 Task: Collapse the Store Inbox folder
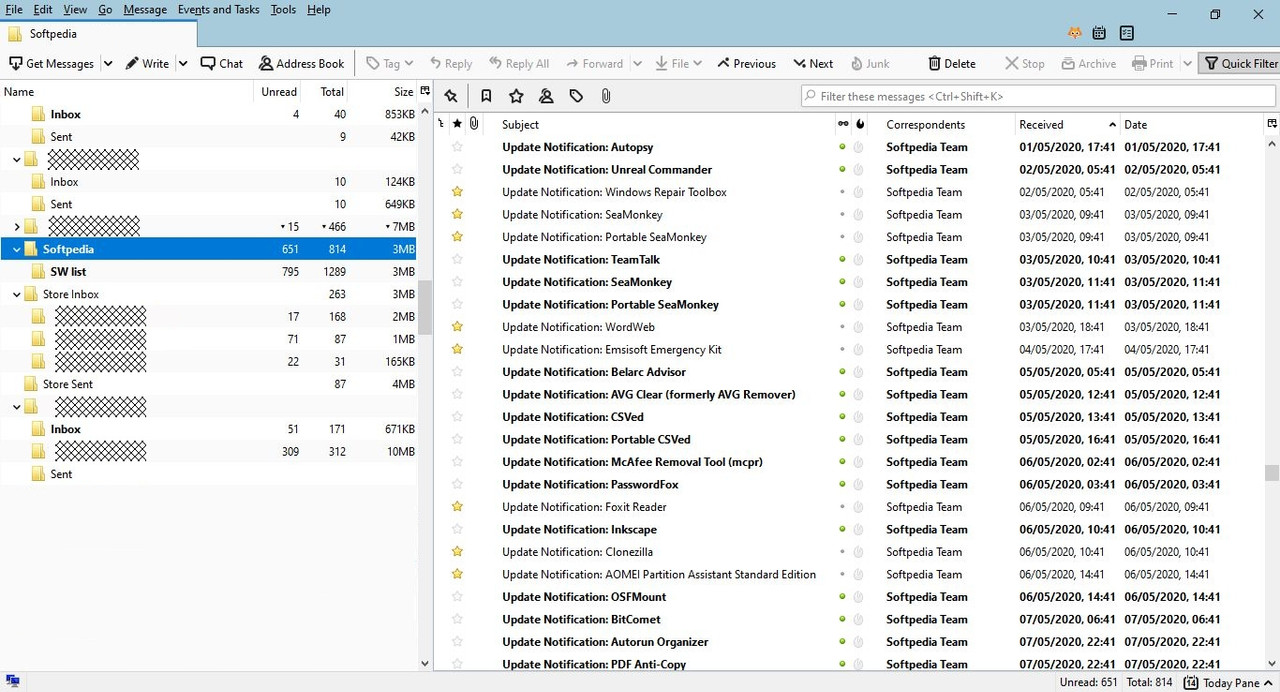click(x=17, y=294)
